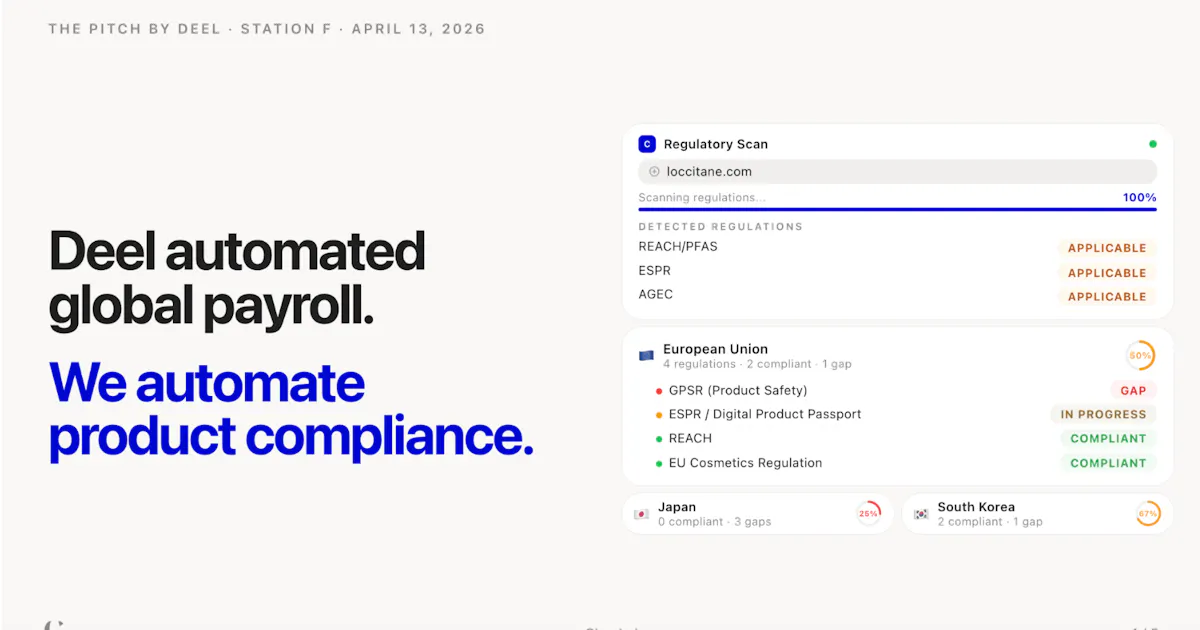Click the GAP badge for GPSR
This screenshot has height=630, width=1200.
[1133, 390]
